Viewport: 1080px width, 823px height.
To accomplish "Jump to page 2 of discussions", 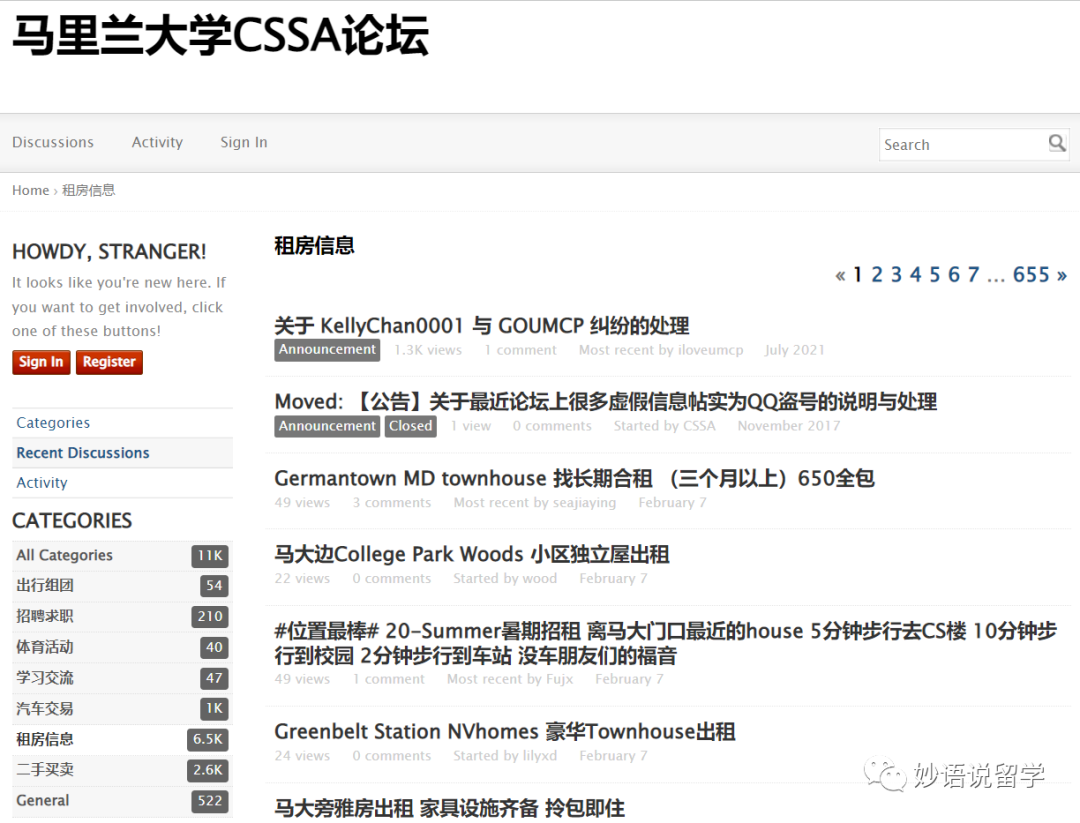I will (x=877, y=275).
